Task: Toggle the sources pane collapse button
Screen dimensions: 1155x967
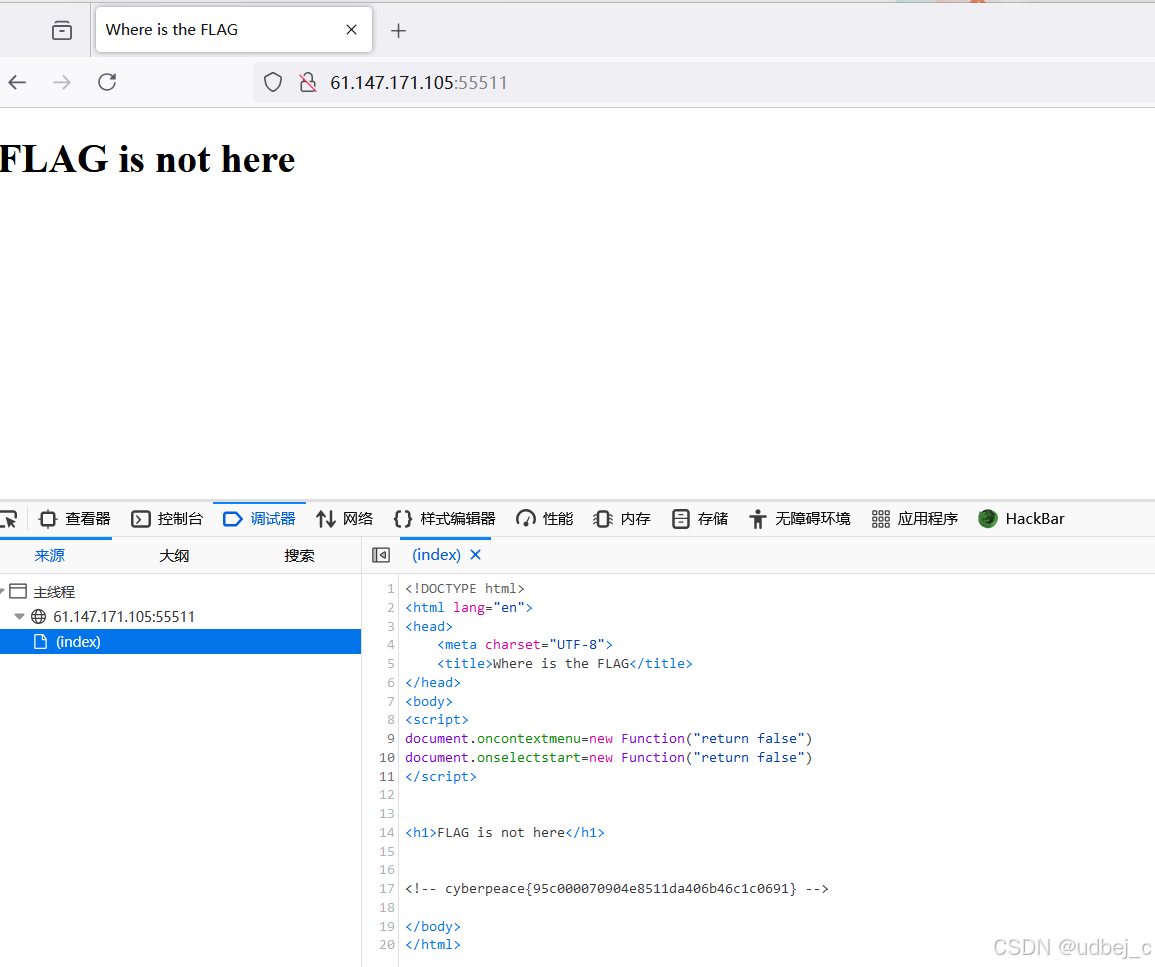Action: point(381,555)
